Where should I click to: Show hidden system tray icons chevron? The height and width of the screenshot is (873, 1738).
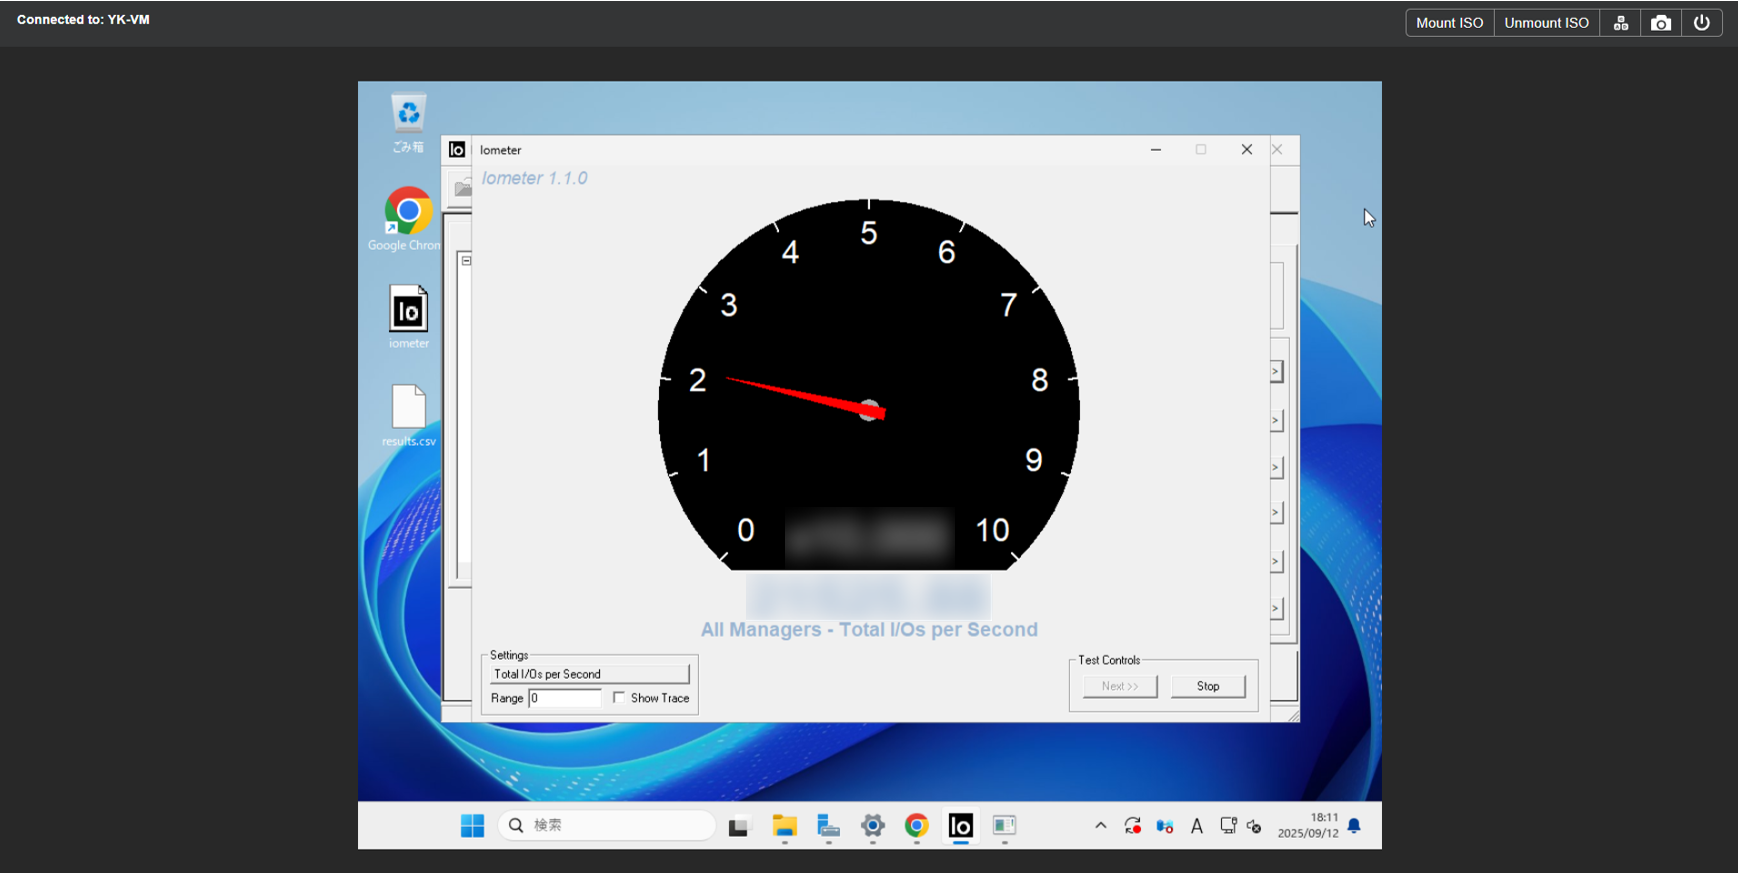(1100, 826)
